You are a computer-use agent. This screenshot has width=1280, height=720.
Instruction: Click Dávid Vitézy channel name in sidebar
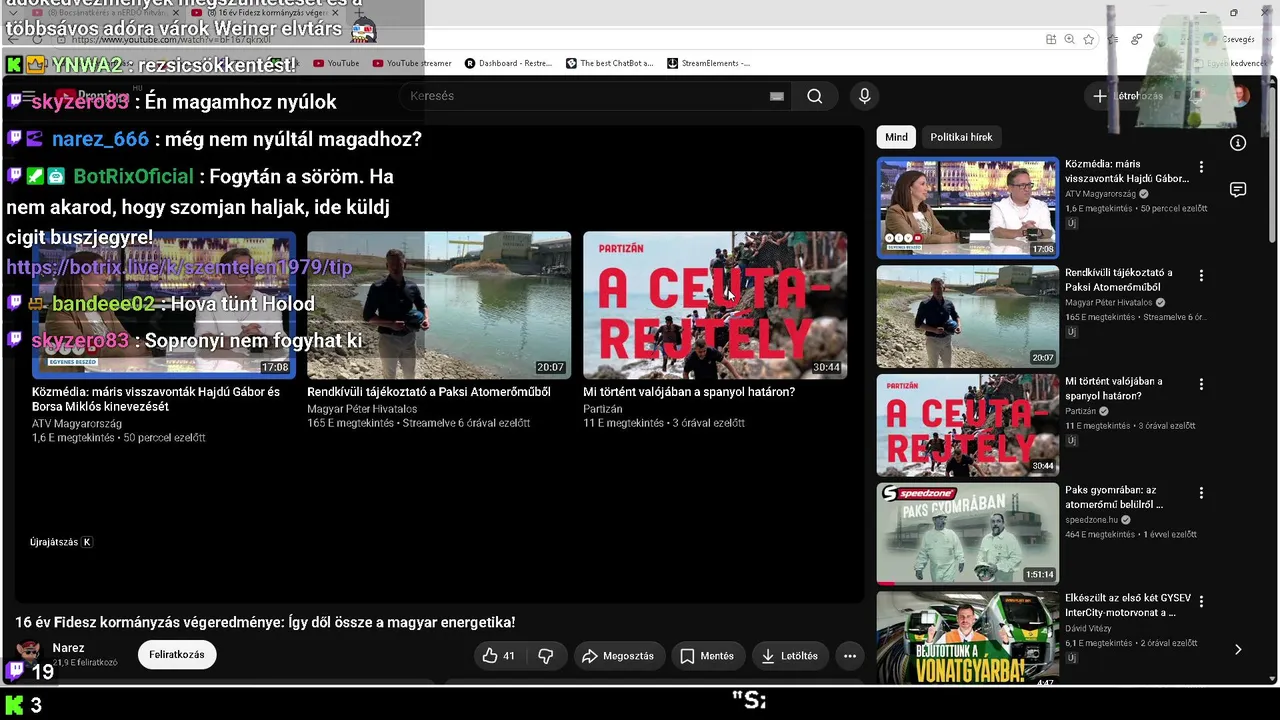[1088, 629]
